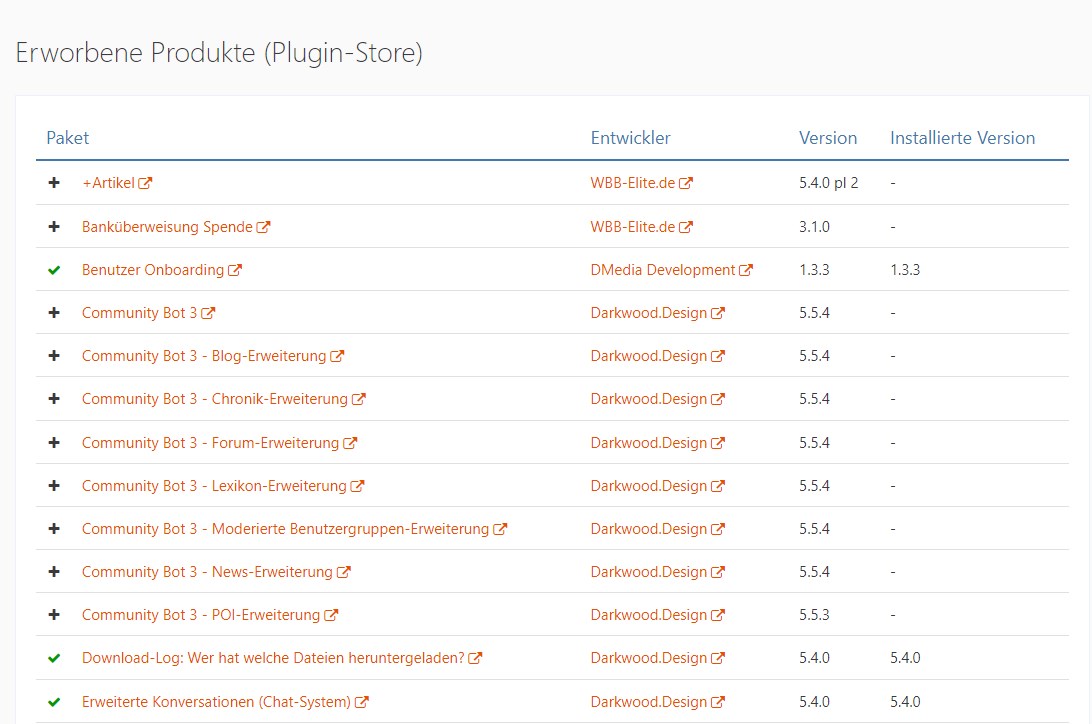Viewport: 1092px width, 724px height.
Task: Click green checkmark beside Erweiterte Konversationen
Action: tap(54, 702)
